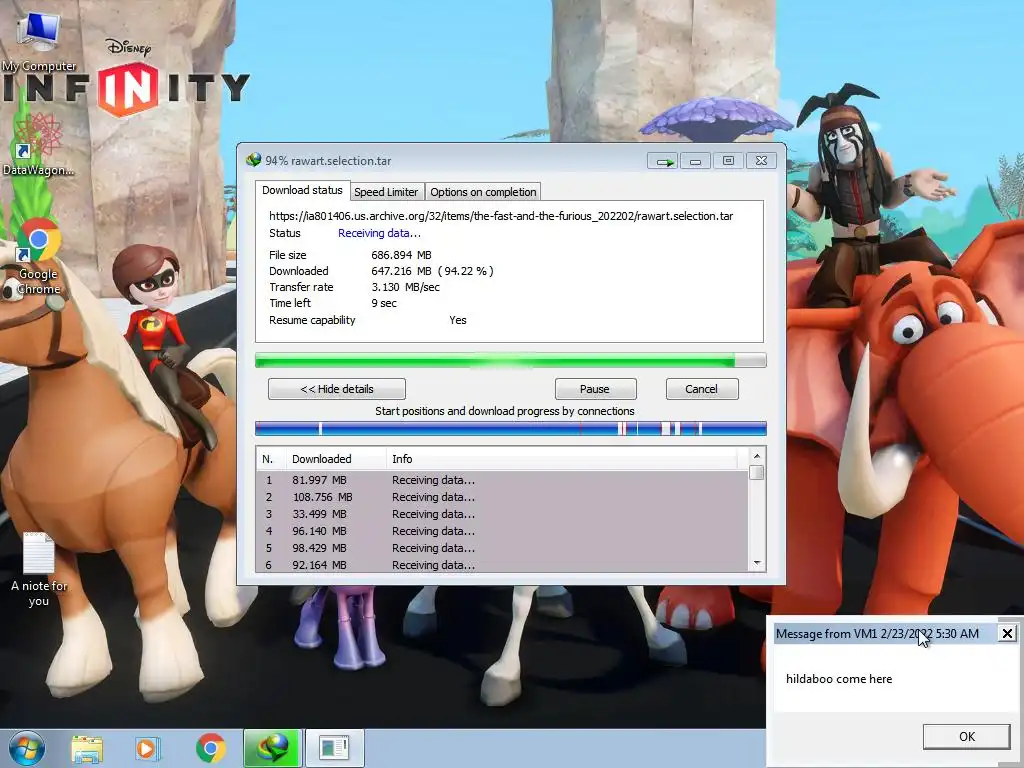Click the blue connections progress bar
Screen dimensions: 1024x768
(510, 428)
